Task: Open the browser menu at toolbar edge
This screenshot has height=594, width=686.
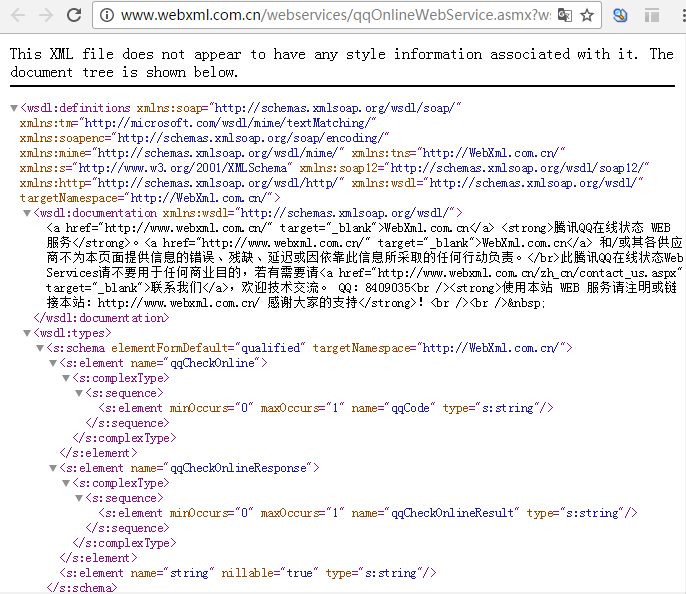Action: click(x=683, y=15)
